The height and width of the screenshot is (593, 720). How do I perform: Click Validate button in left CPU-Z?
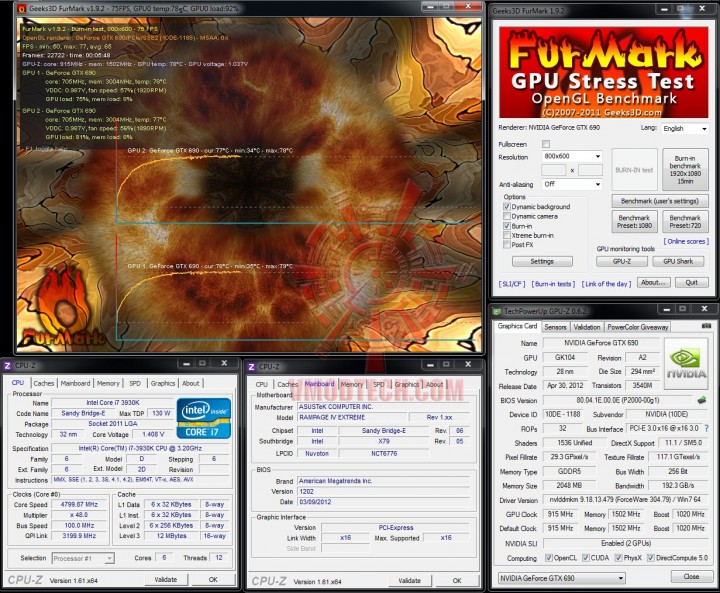[x=166, y=580]
